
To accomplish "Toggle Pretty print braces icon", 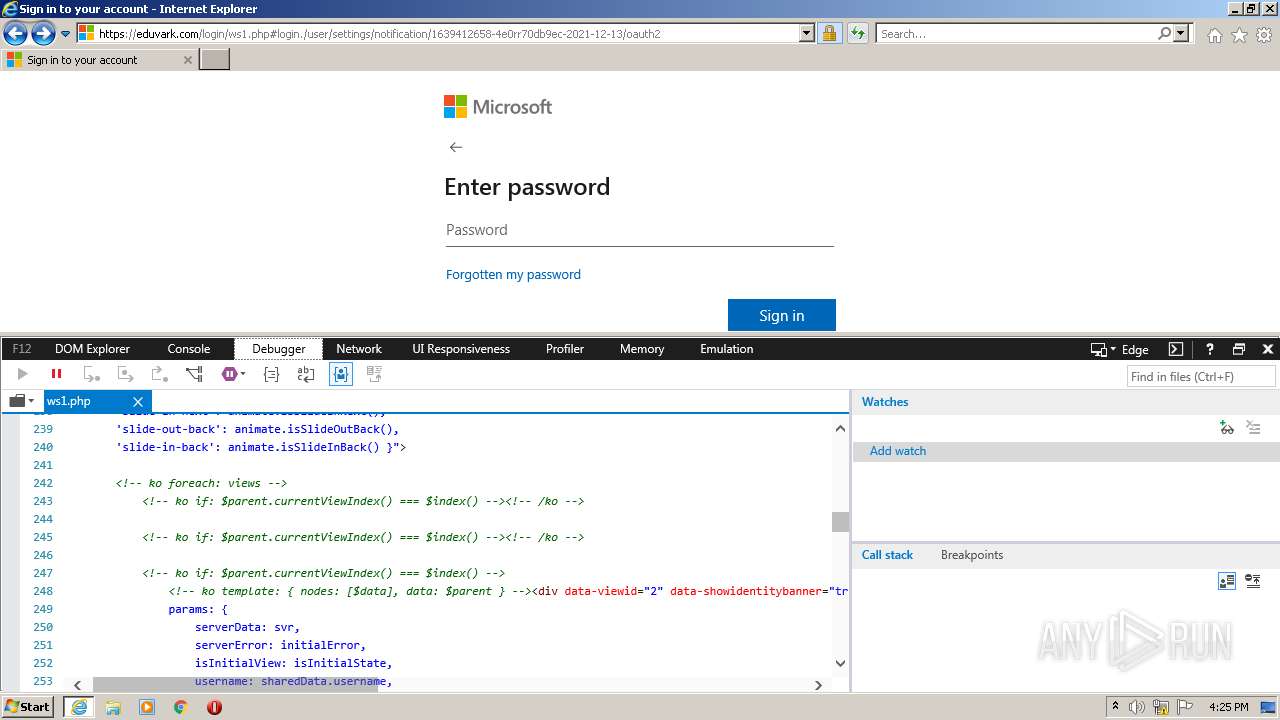I will click(271, 374).
